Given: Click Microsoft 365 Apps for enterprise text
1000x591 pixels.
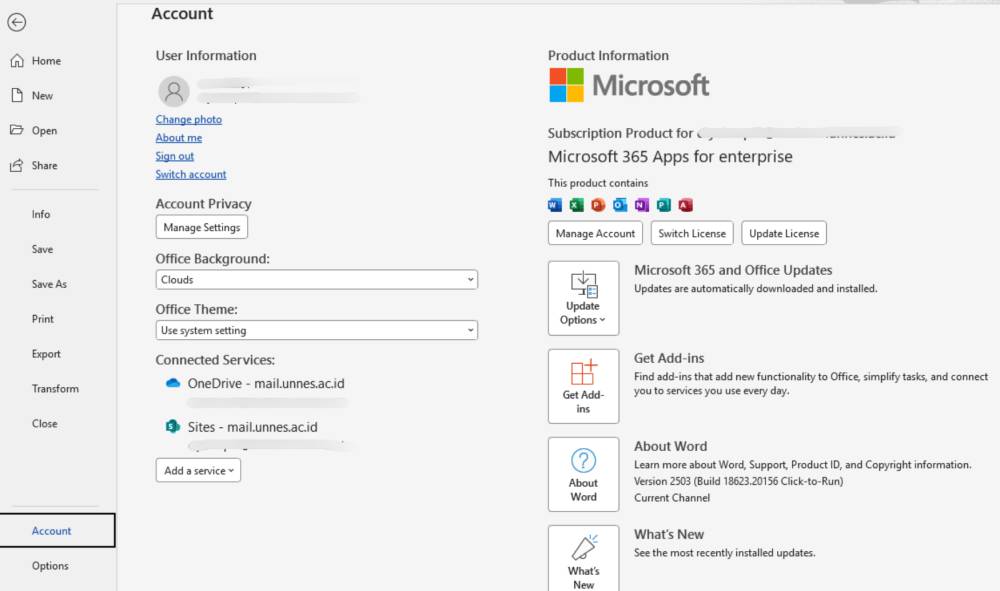Looking at the screenshot, I should [x=670, y=156].
